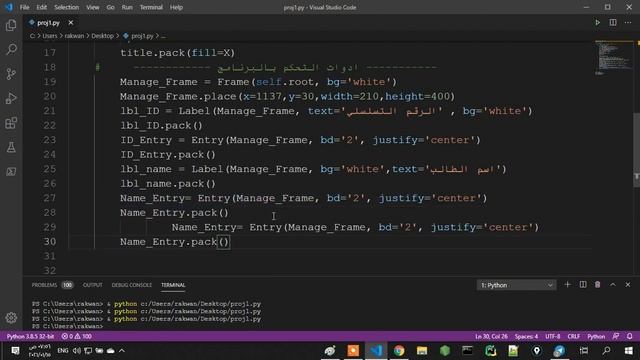Screen dimensions: 640x360
Task: Switch to Visual Studio Code taskbar icon
Action: tap(376, 351)
